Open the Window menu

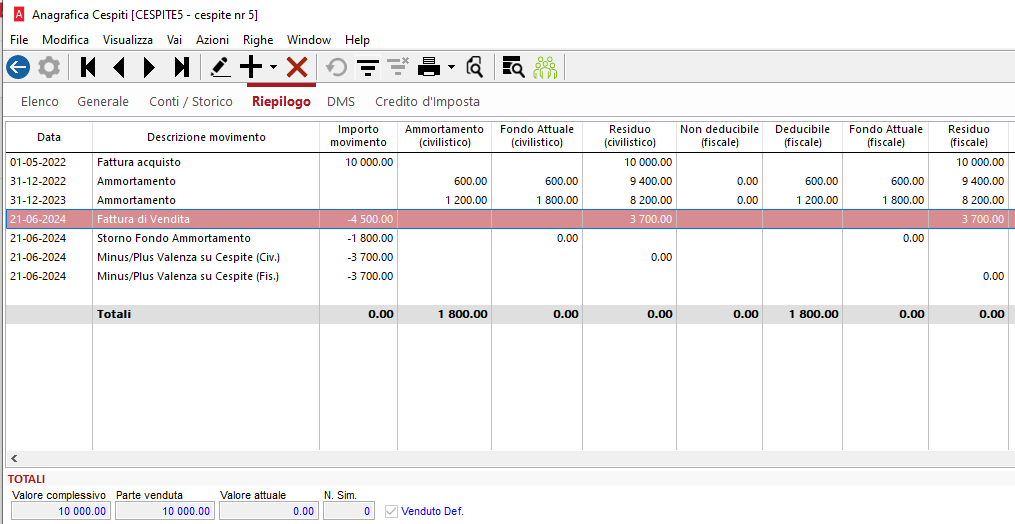point(309,40)
